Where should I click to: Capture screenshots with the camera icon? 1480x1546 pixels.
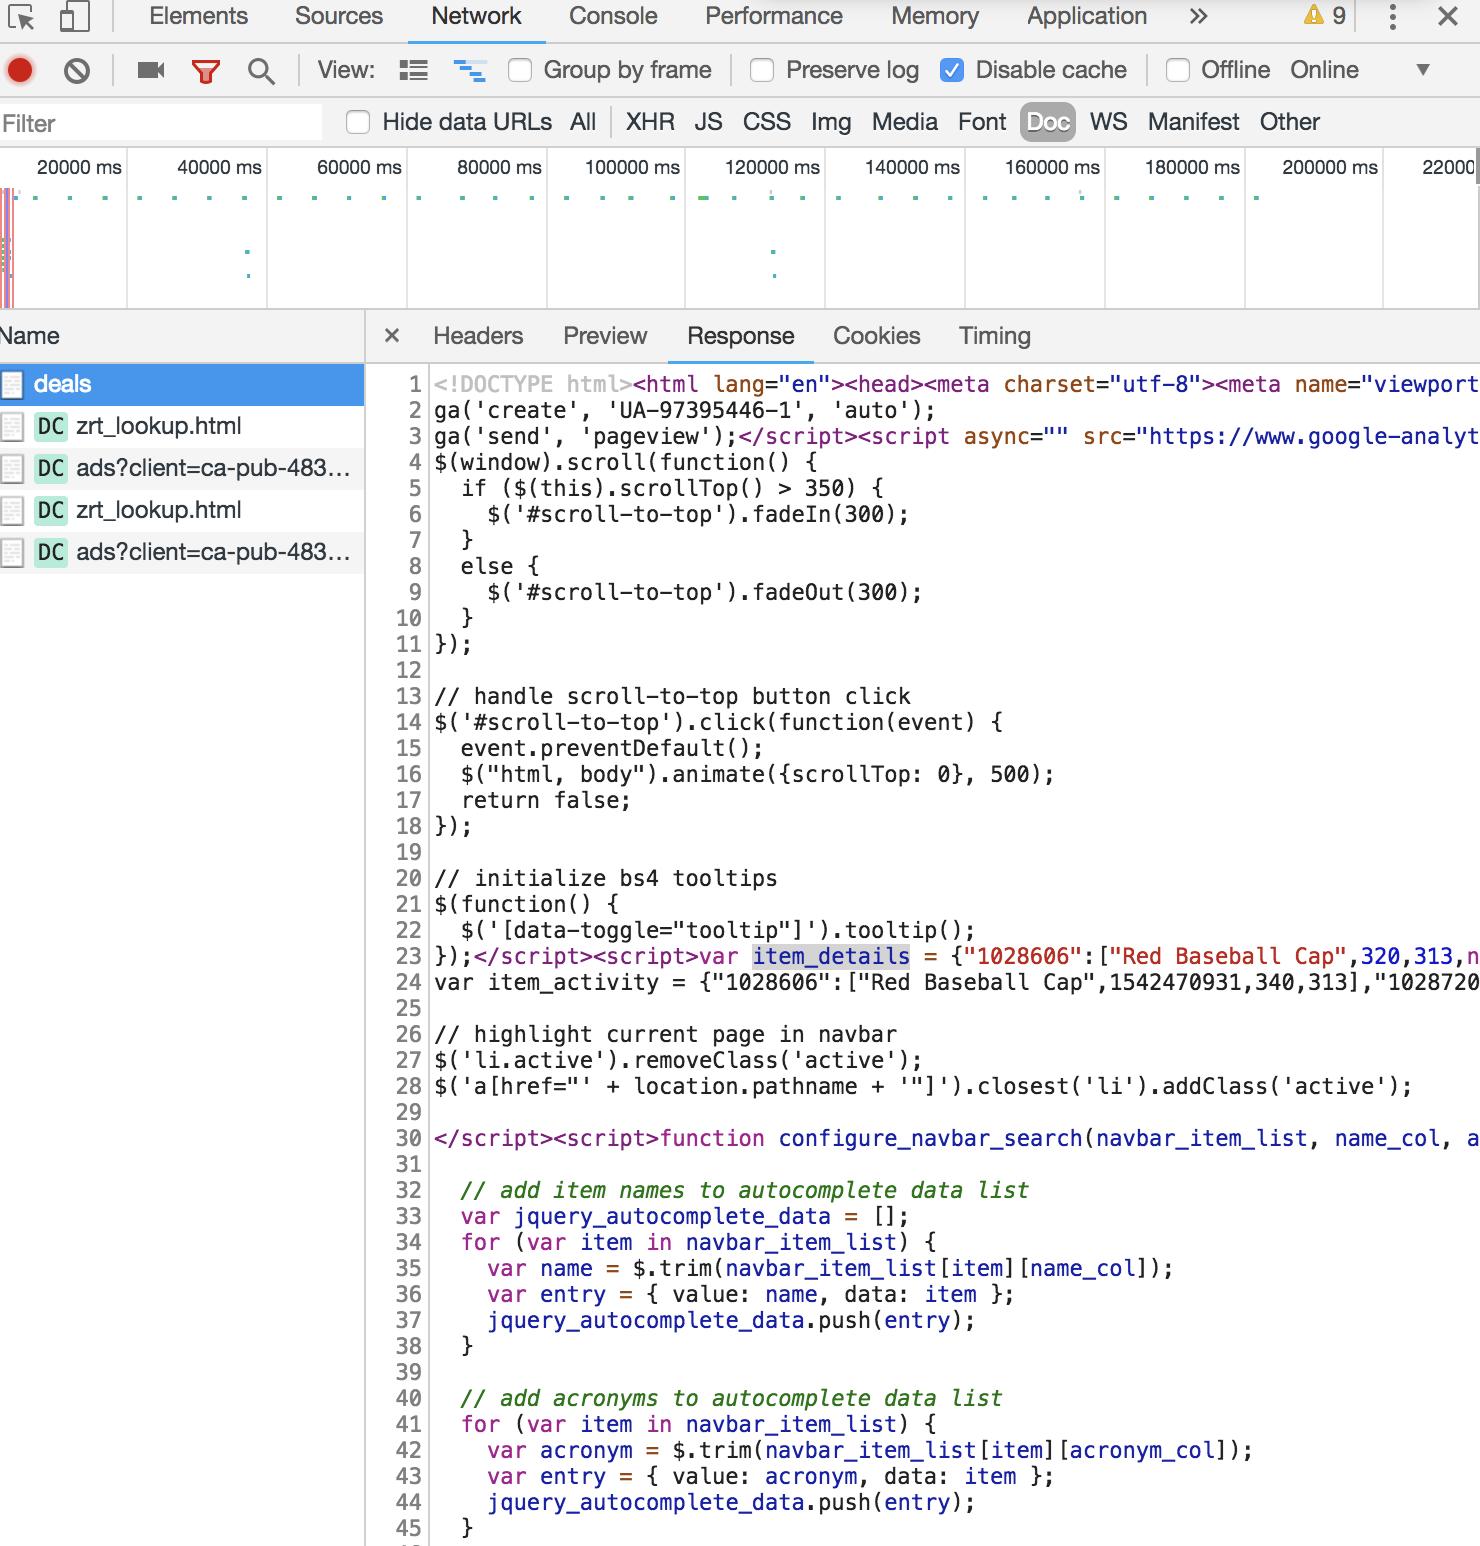151,70
